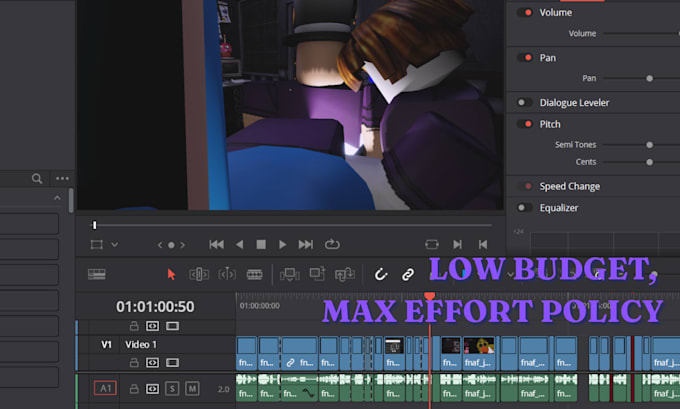The image size is (680, 409).
Task: Toggle Auto Select on track above Video 1
Action: [x=152, y=326]
